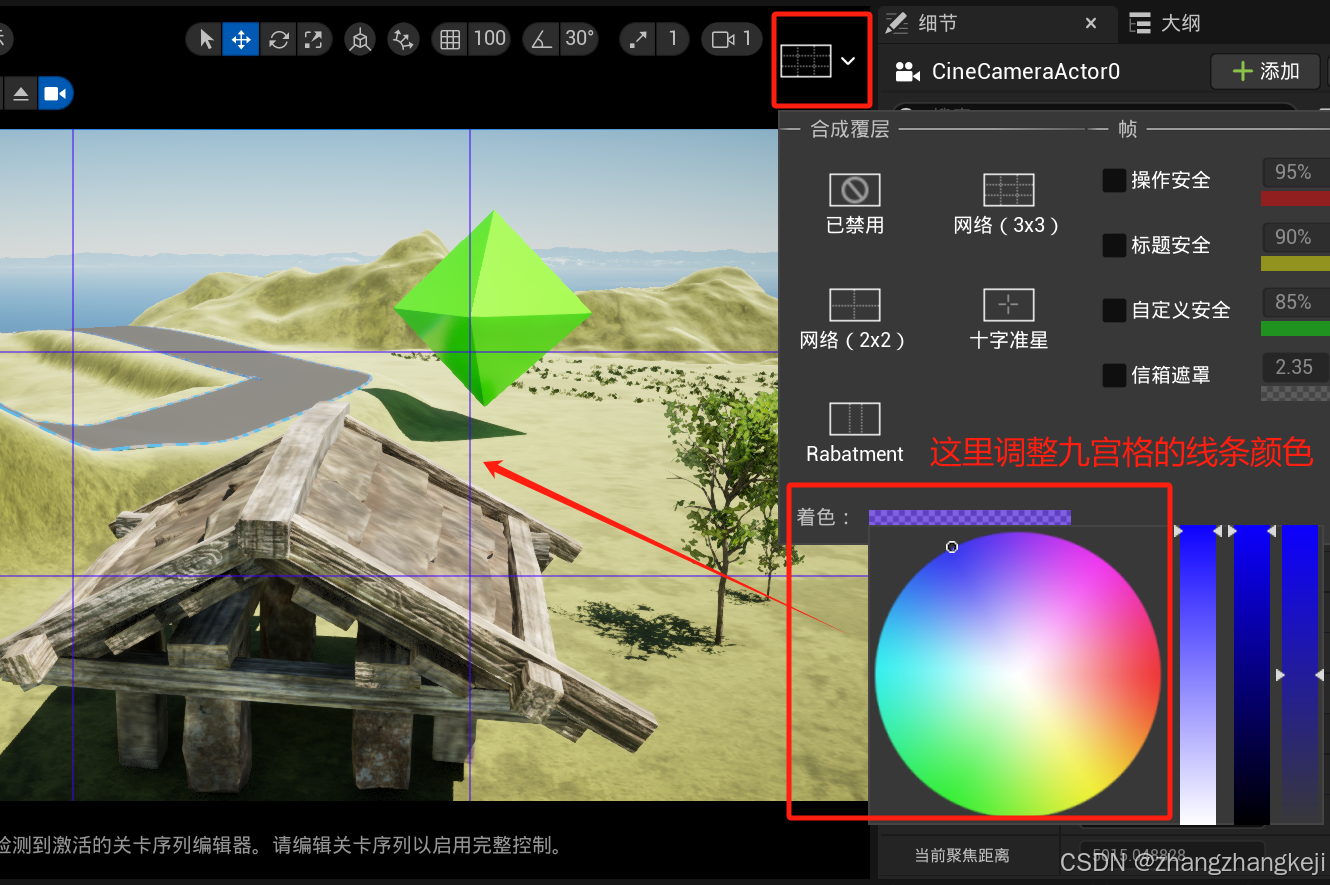Open the composition overlay dropdown arrow
Screen dimensions: 1330x885
[848, 60]
